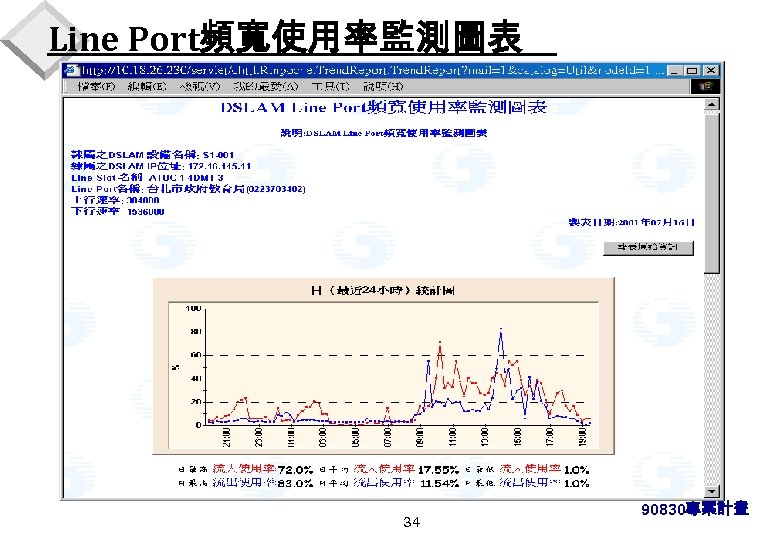
Task: Open the 編輯(E) menu
Action: (x=147, y=87)
